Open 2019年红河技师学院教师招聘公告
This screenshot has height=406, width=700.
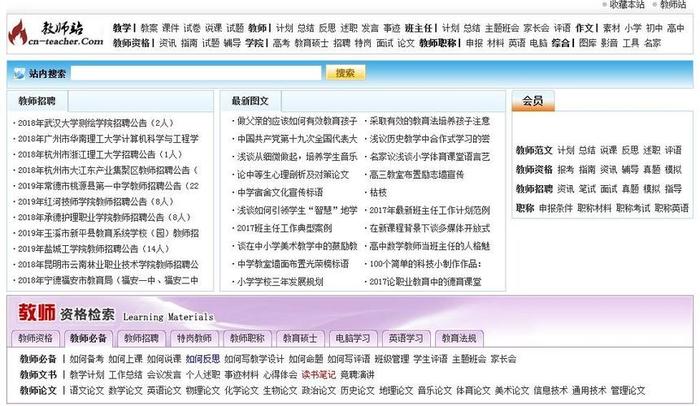(x=96, y=201)
